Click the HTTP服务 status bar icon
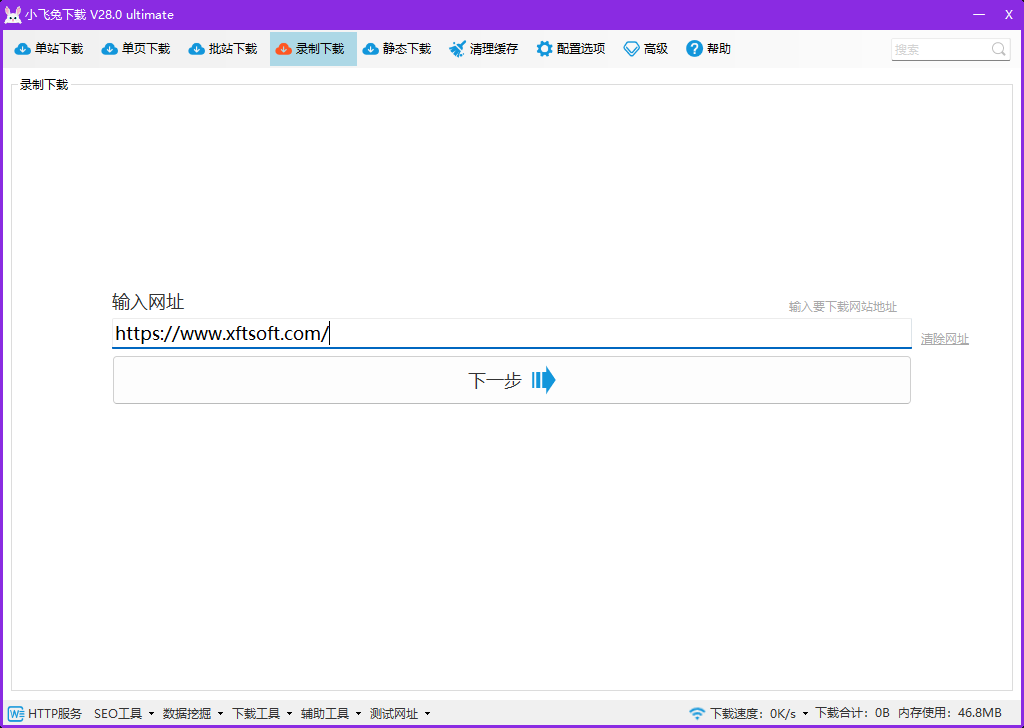 [16, 713]
